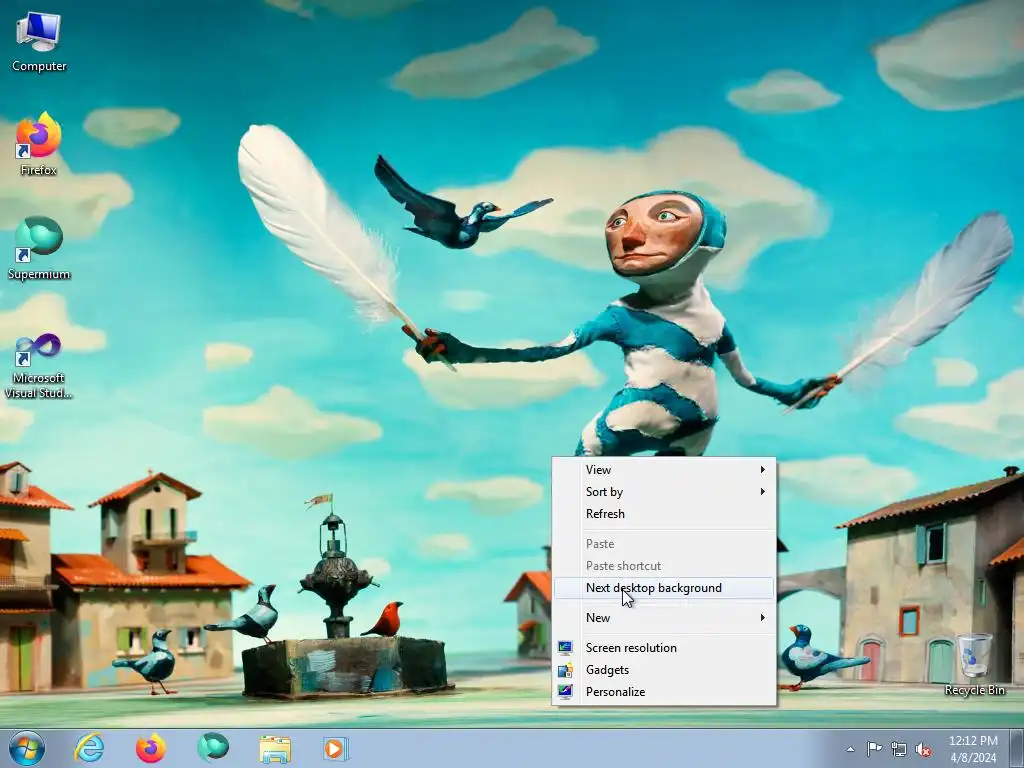Select the Firefox desktop shortcut
Screen dimensions: 1024x768
point(39,144)
